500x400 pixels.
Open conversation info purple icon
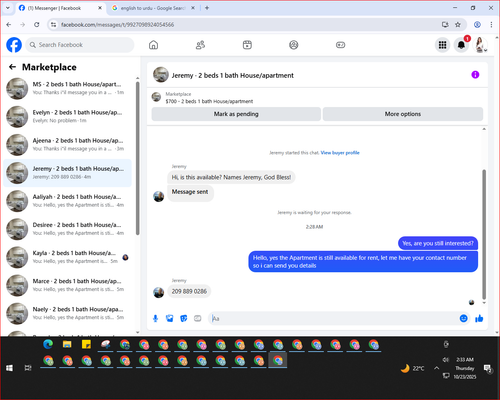point(475,75)
